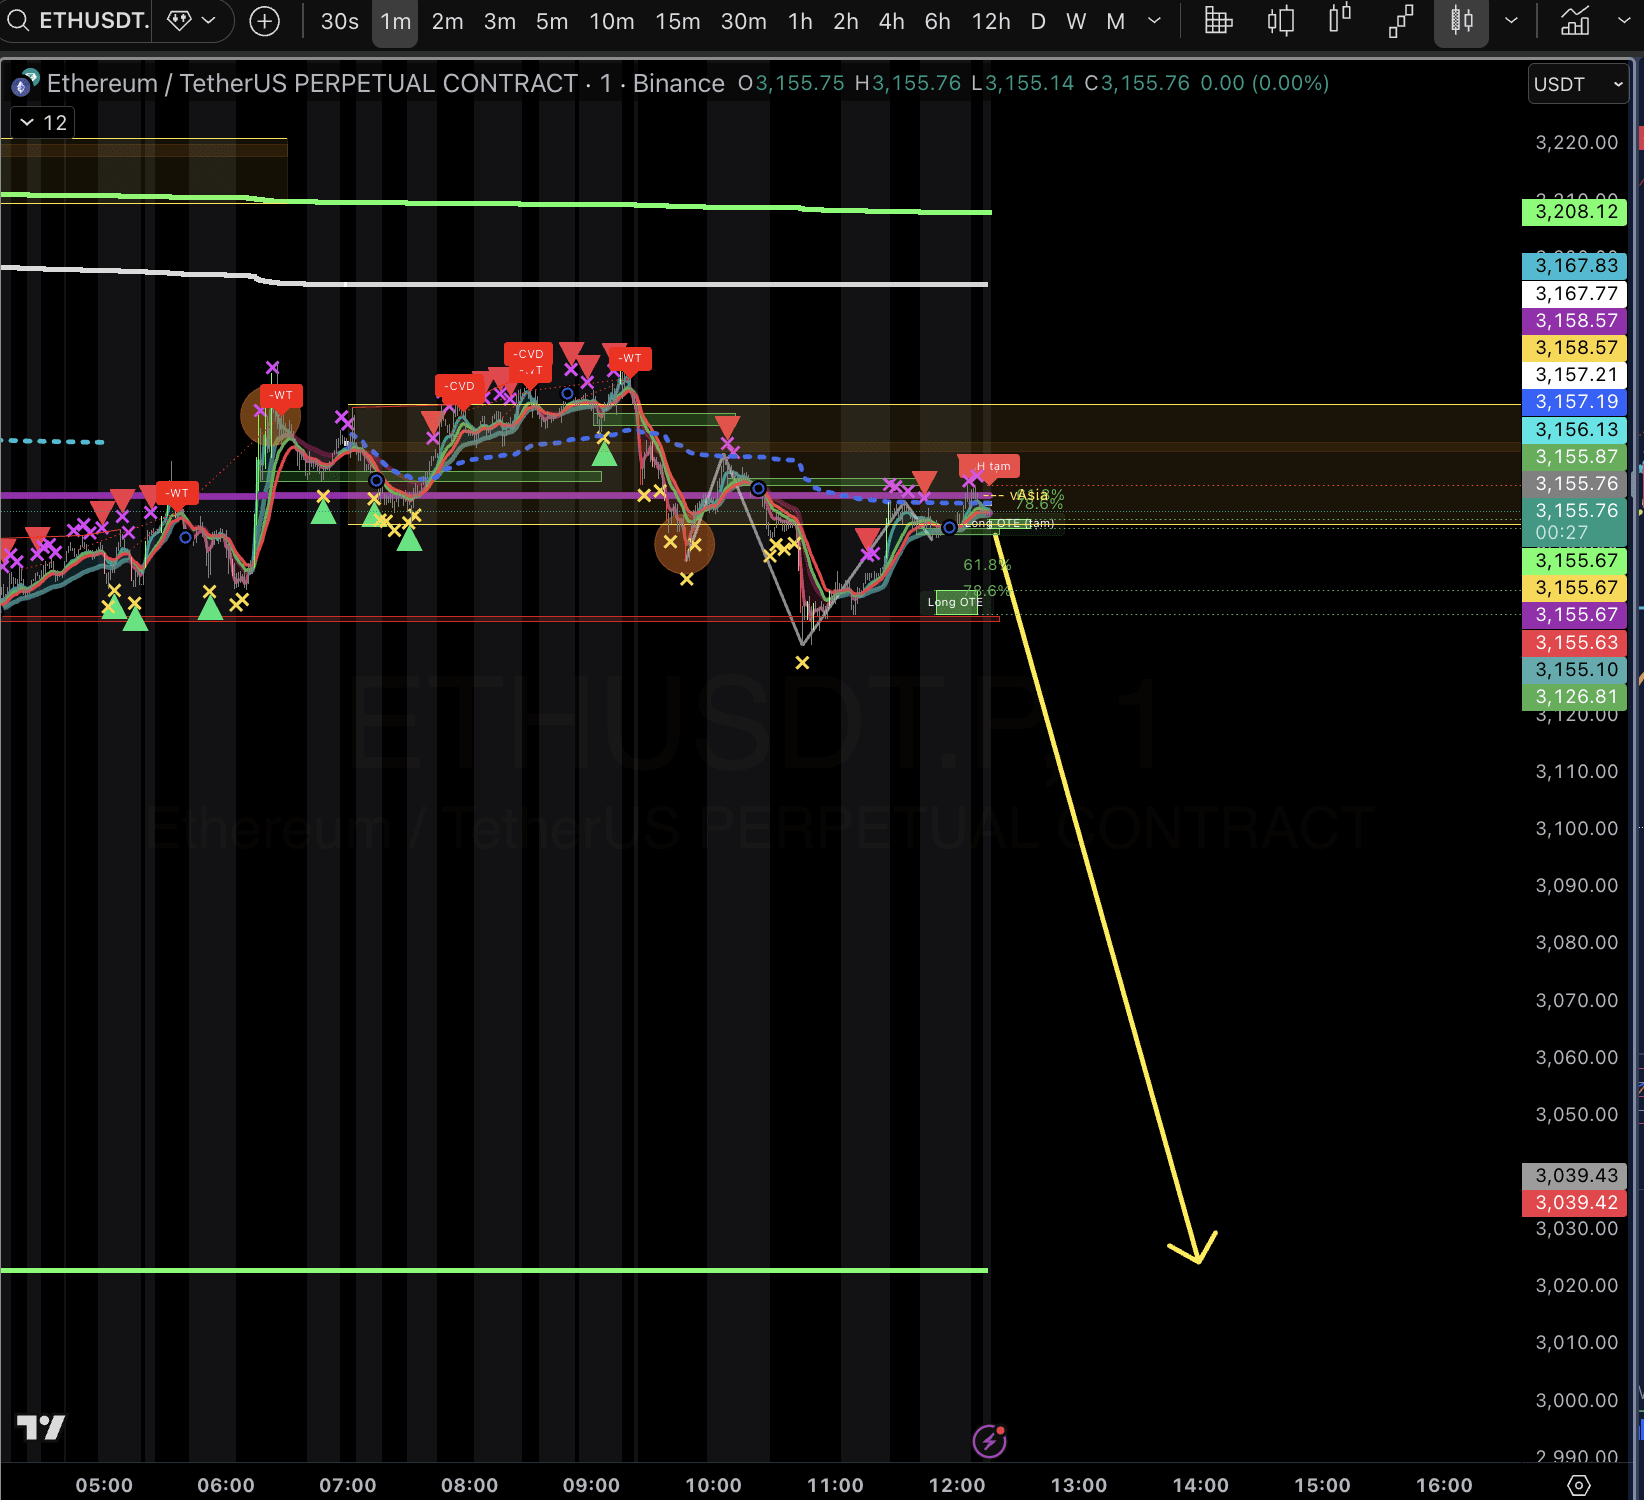1644x1500 pixels.
Task: Open chart settings gear icon
Action: click(1579, 1485)
